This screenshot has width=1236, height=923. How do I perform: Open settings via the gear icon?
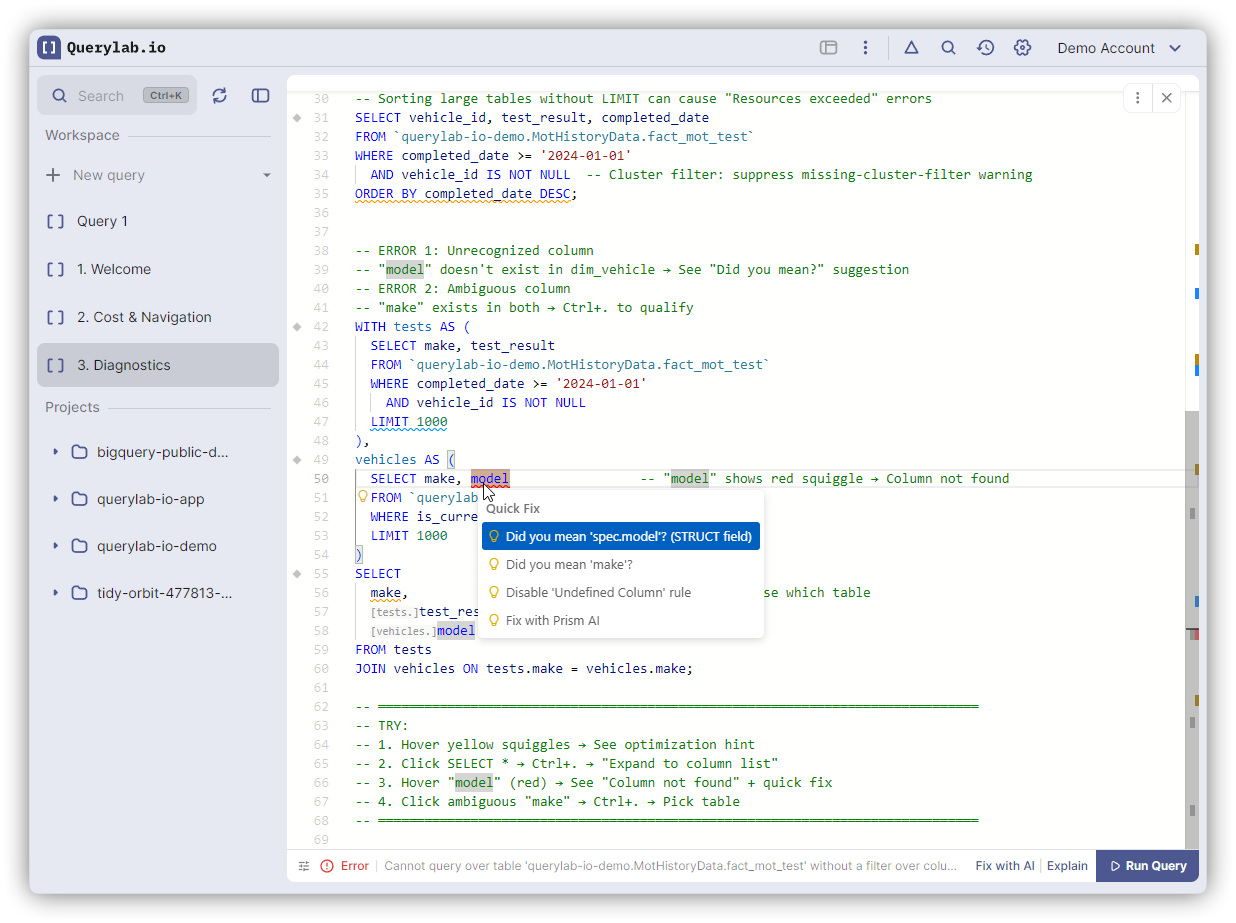(1022, 48)
